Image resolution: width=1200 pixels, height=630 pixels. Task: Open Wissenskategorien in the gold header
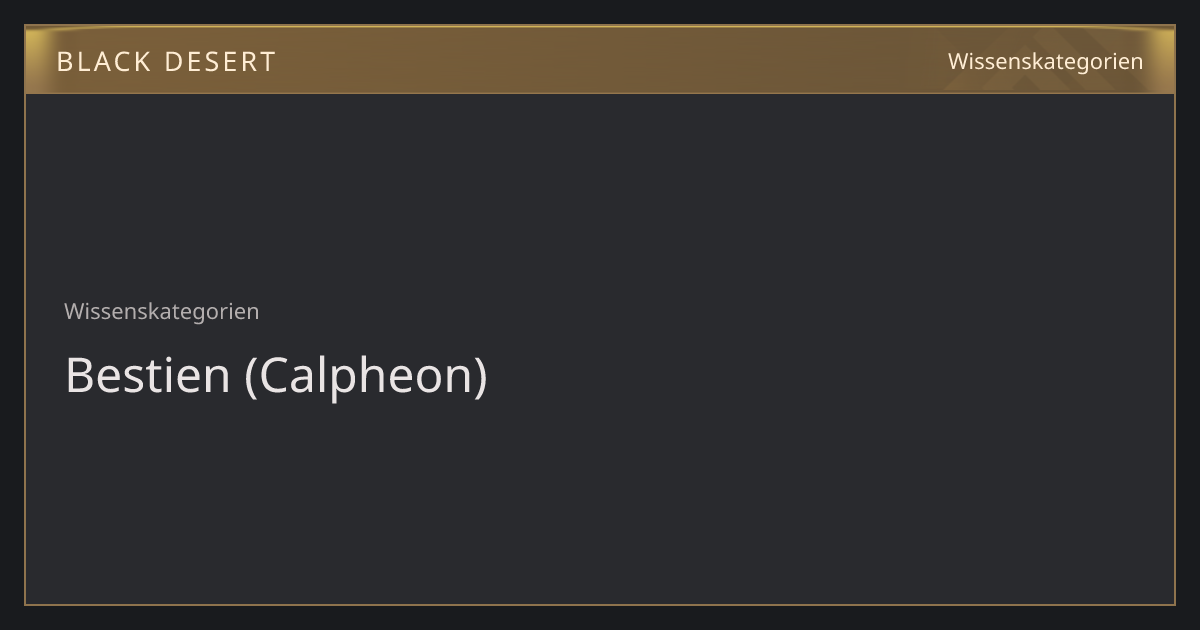(1045, 61)
